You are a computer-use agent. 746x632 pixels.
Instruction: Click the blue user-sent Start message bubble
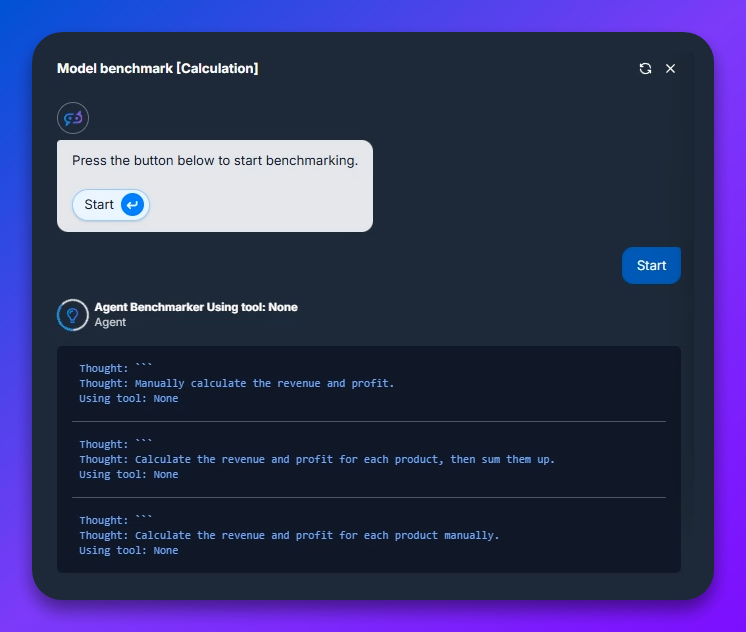coord(651,265)
